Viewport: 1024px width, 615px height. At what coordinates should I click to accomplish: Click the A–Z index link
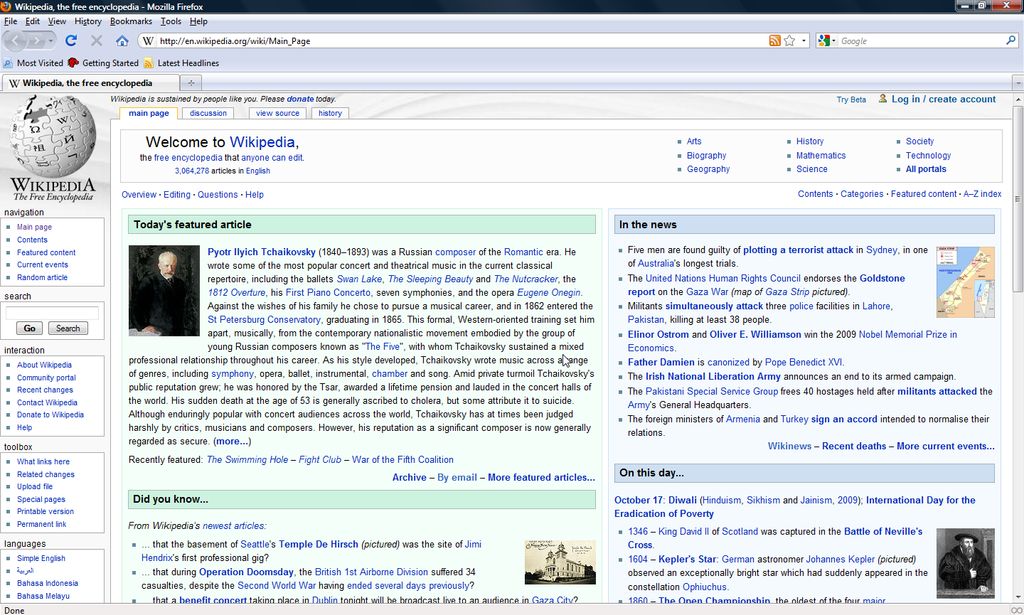(x=982, y=194)
